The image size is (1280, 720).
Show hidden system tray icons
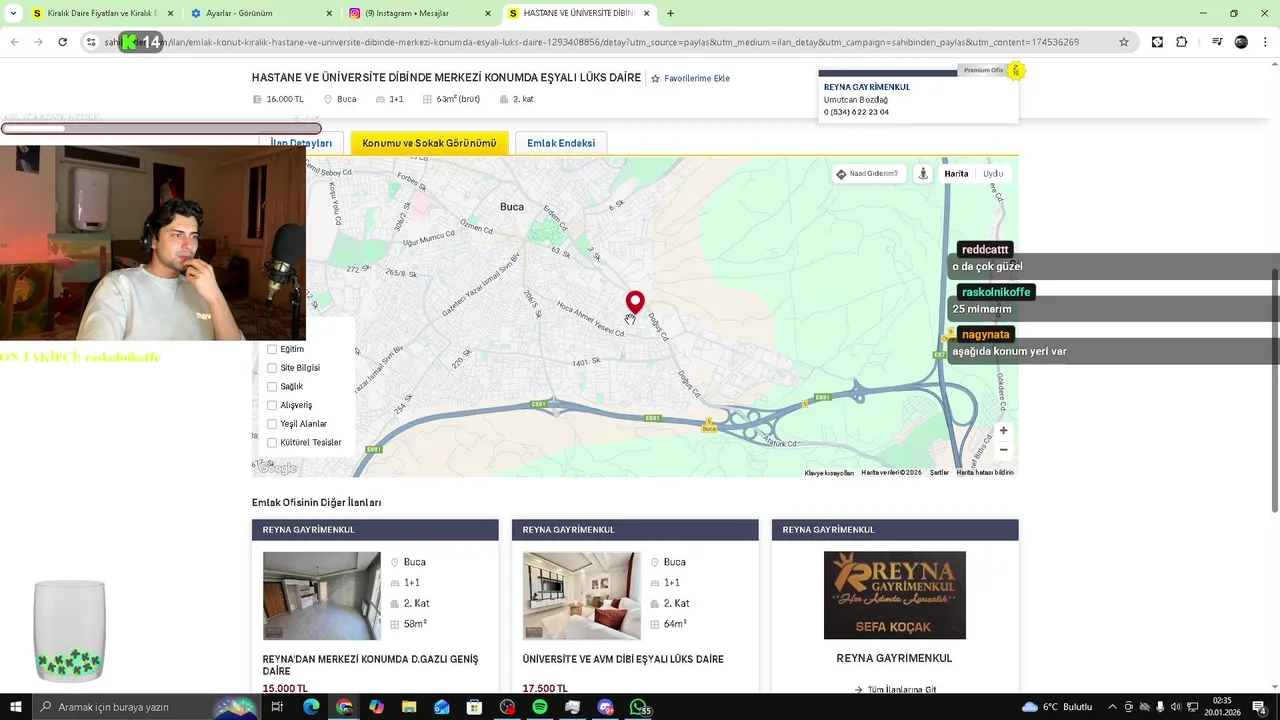1113,707
